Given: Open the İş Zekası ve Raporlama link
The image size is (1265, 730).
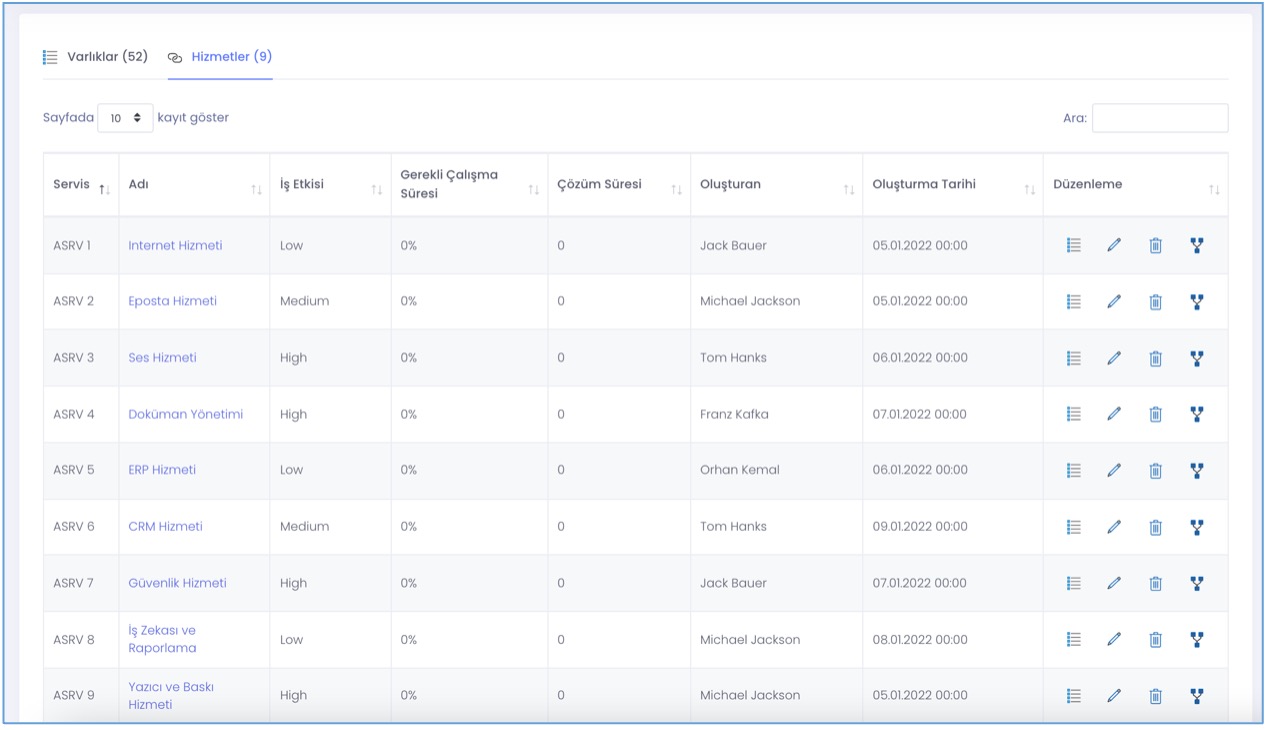Looking at the screenshot, I should tap(162, 639).
